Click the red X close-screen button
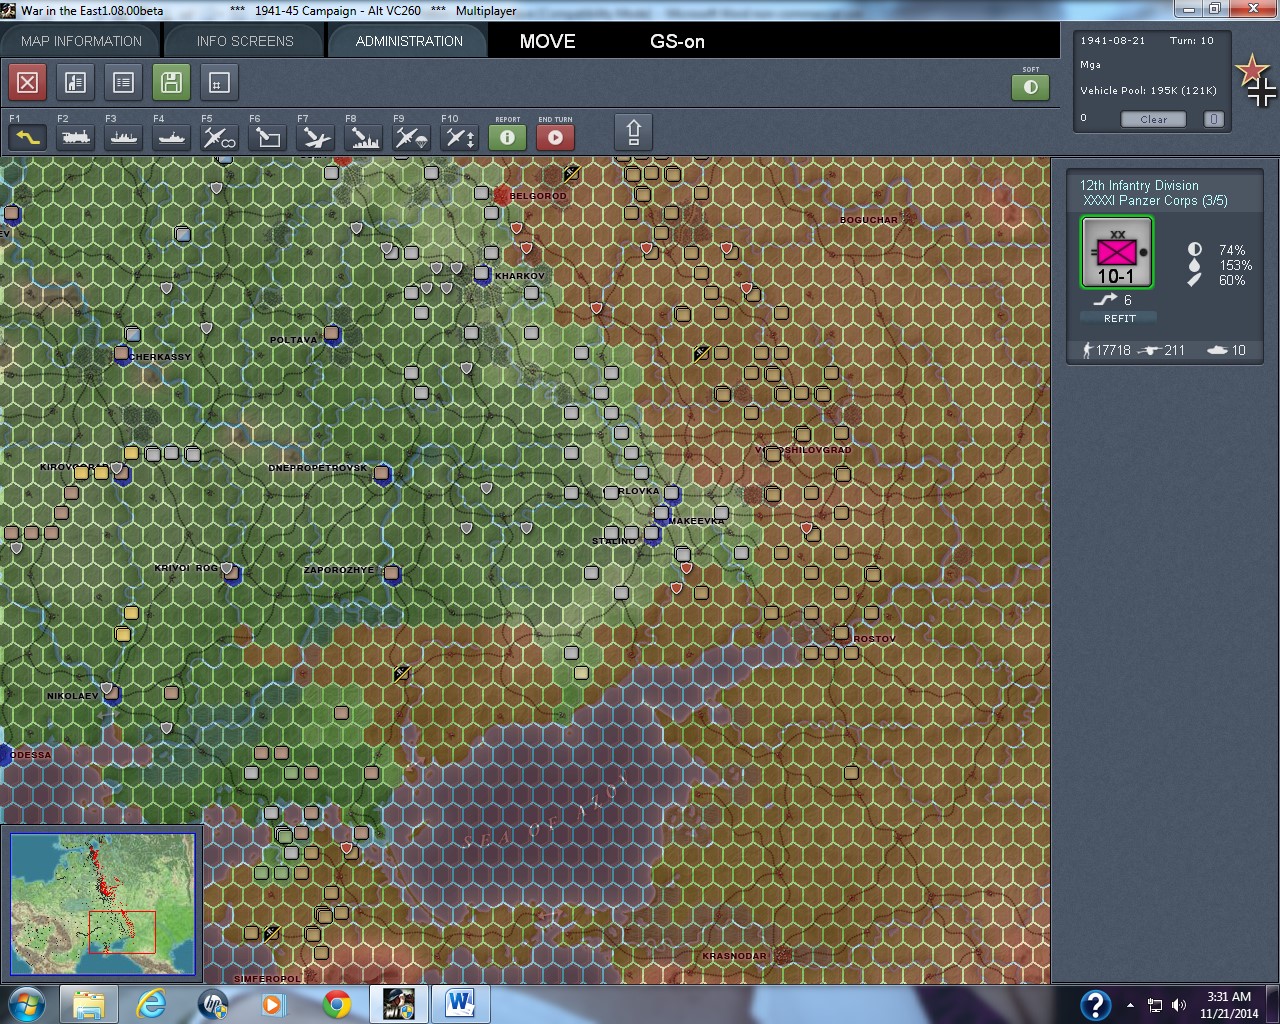Viewport: 1280px width, 1024px height. click(28, 82)
